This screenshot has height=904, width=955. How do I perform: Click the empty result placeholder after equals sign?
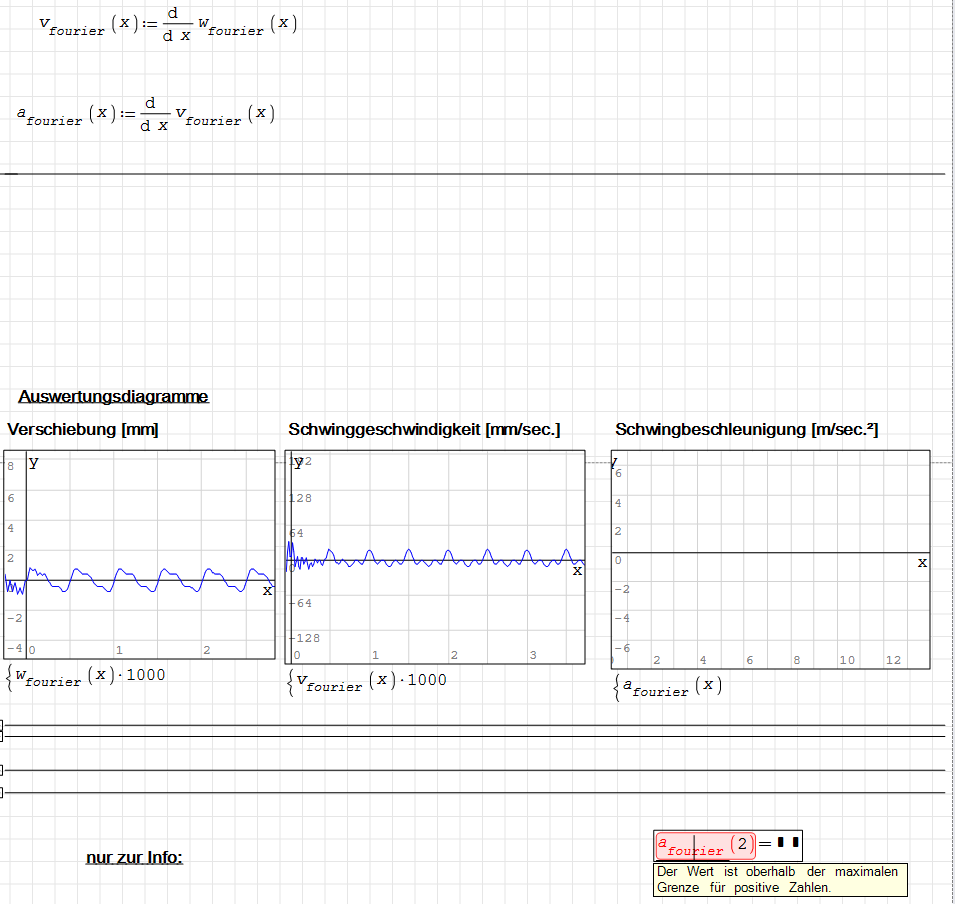coord(788,843)
